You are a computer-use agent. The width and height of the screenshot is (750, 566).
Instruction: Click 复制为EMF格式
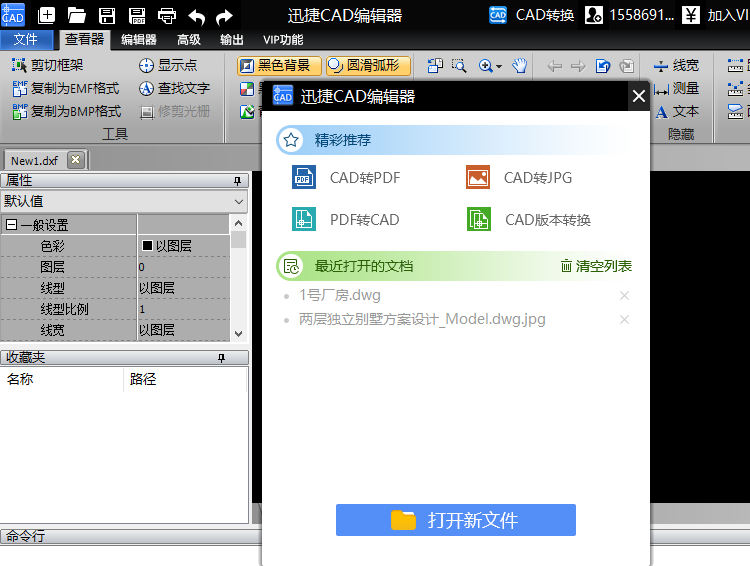pos(66,89)
